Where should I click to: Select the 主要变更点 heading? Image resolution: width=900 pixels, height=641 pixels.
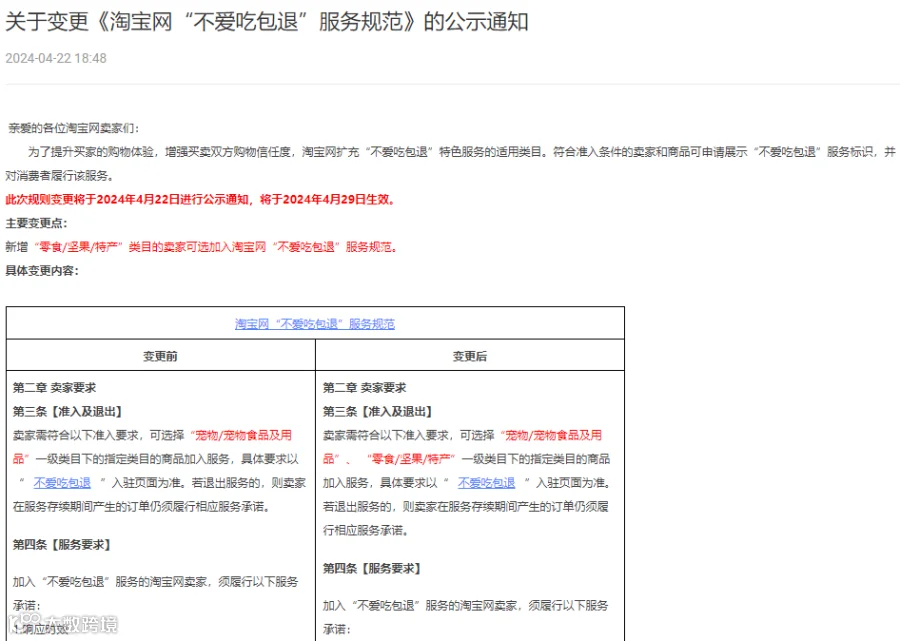click(x=36, y=223)
